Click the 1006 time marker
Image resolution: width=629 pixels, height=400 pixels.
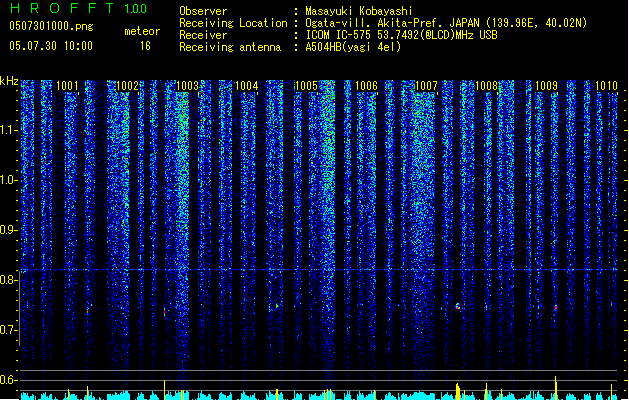point(366,86)
